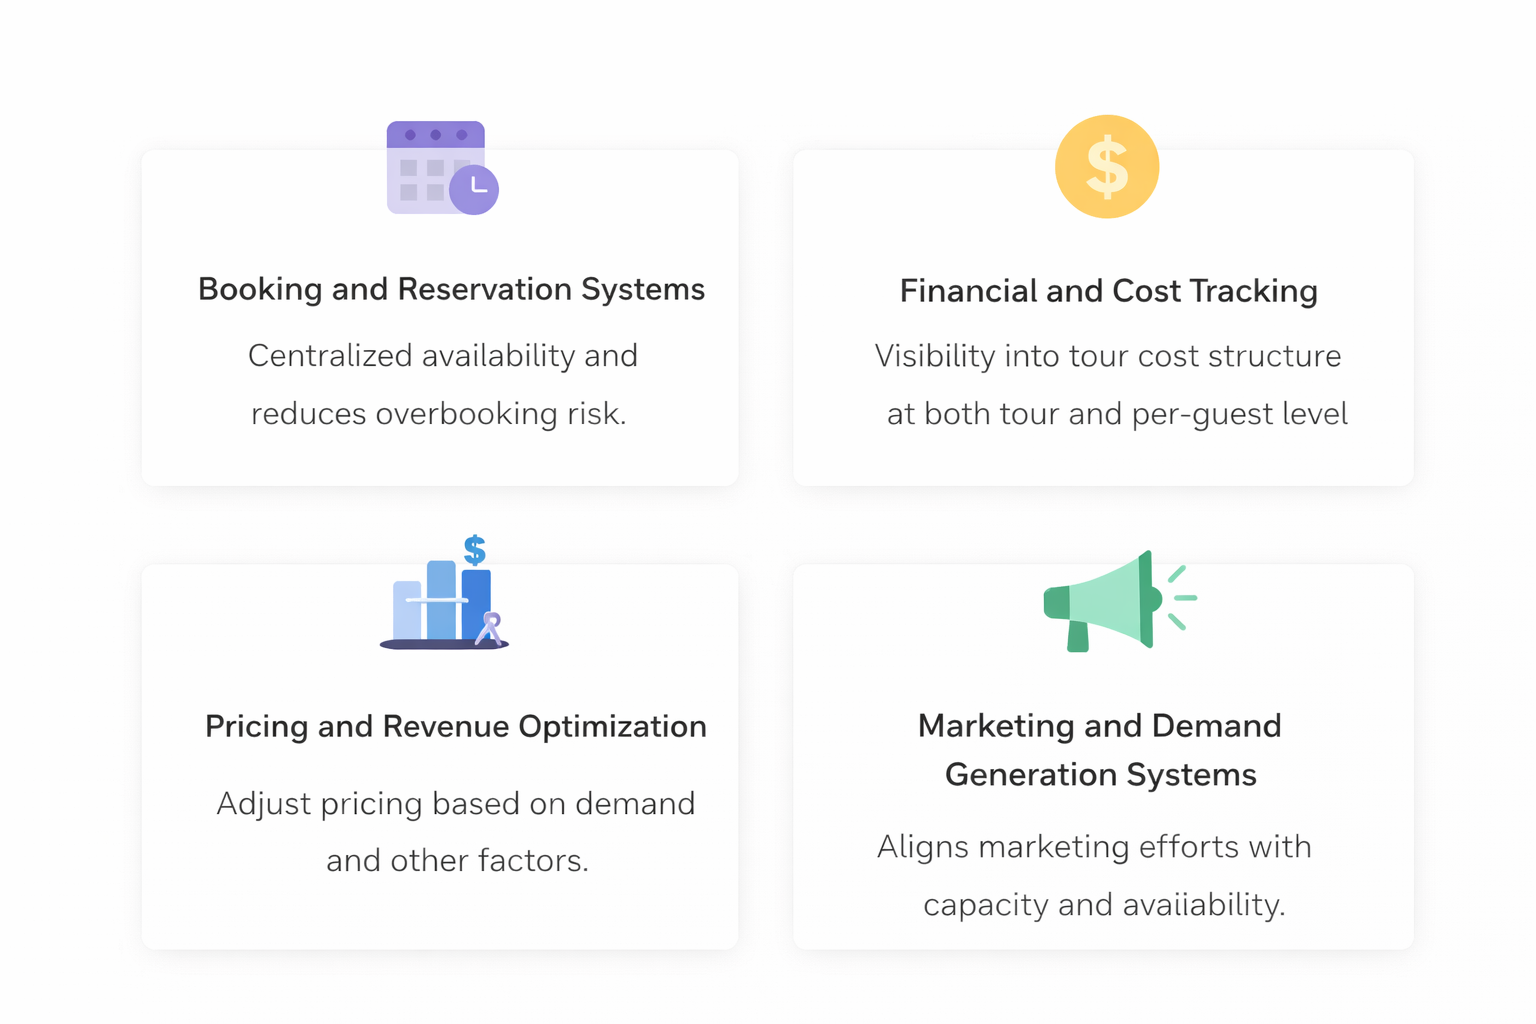Click the megaphone sound lines
The width and height of the screenshot is (1536, 1024).
1182,598
